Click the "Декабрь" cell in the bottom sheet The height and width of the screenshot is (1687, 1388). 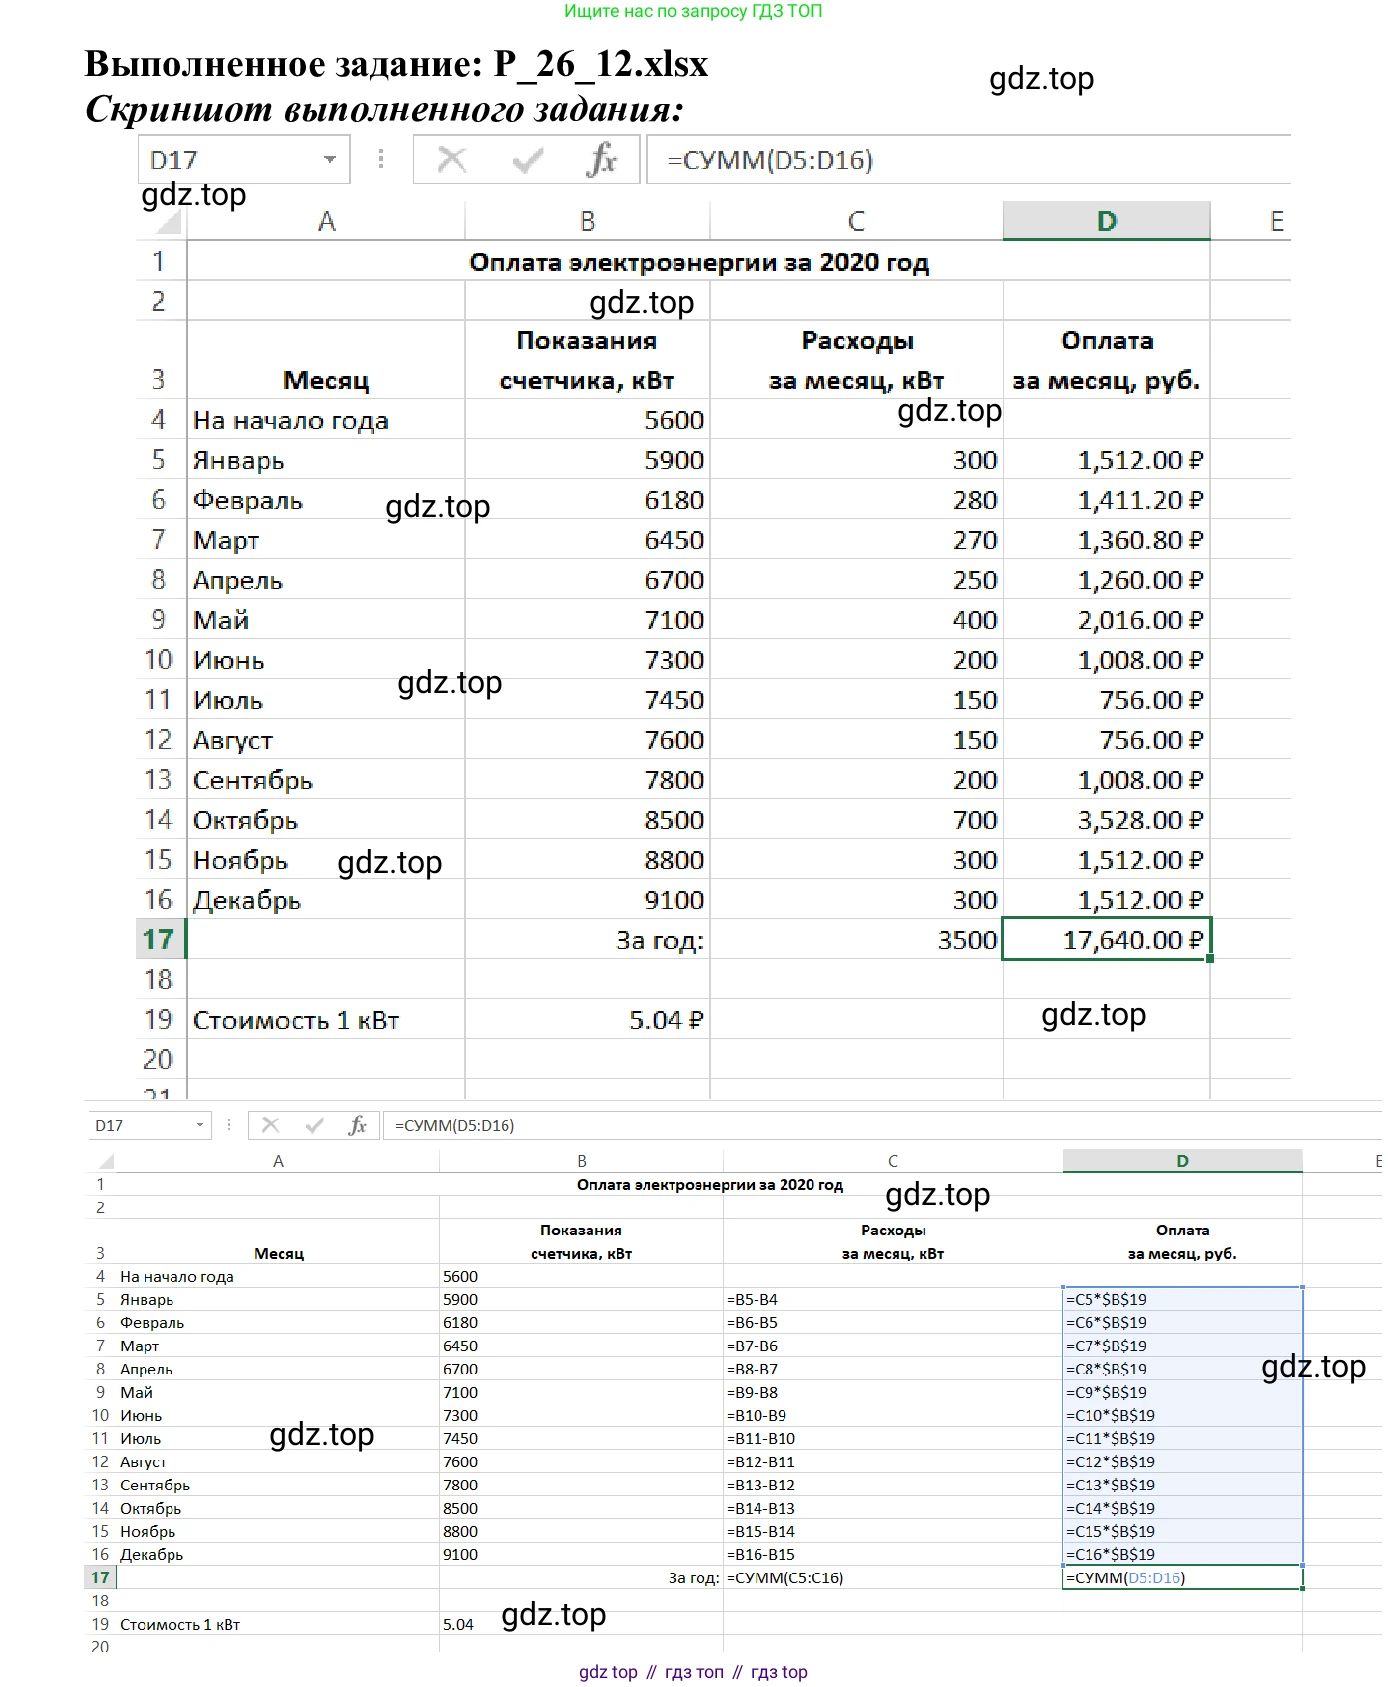tap(278, 1554)
